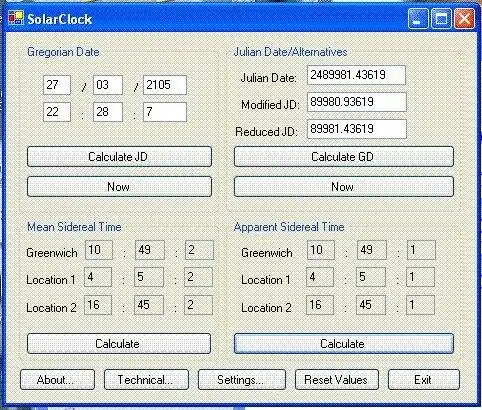Click Now under Gregorian Date

[x=119, y=187]
